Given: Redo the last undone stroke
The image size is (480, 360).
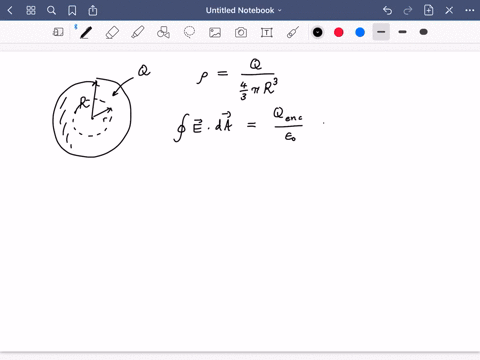Looking at the screenshot, I should pyautogui.click(x=408, y=11).
